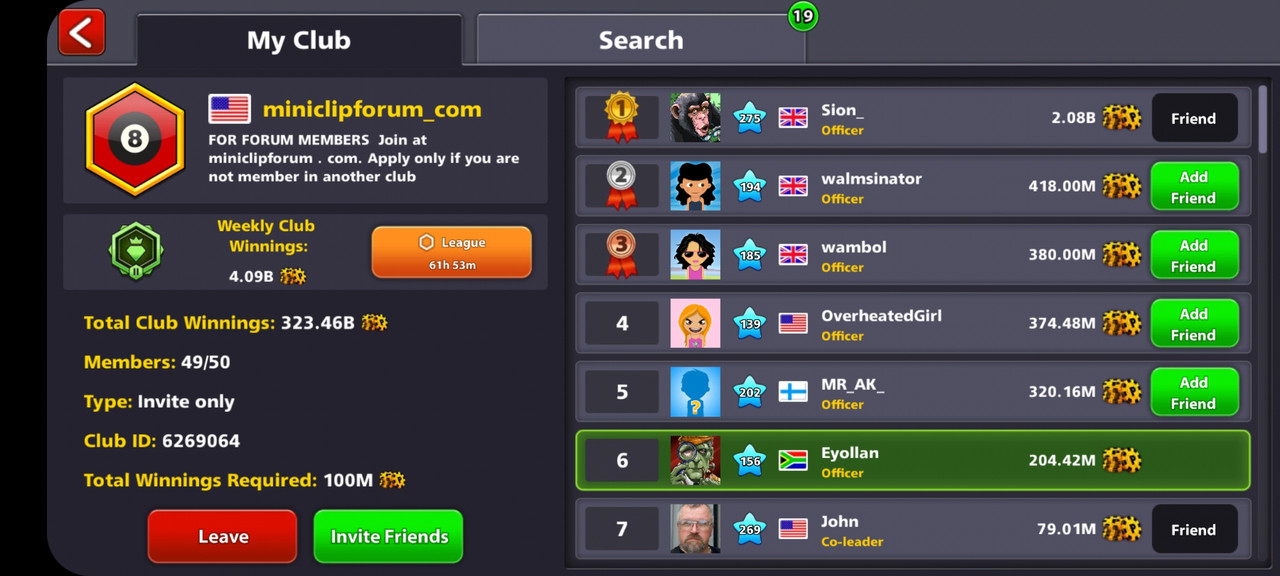The width and height of the screenshot is (1280, 576).
Task: Tap the bronze third-place medal icon
Action: (621, 254)
